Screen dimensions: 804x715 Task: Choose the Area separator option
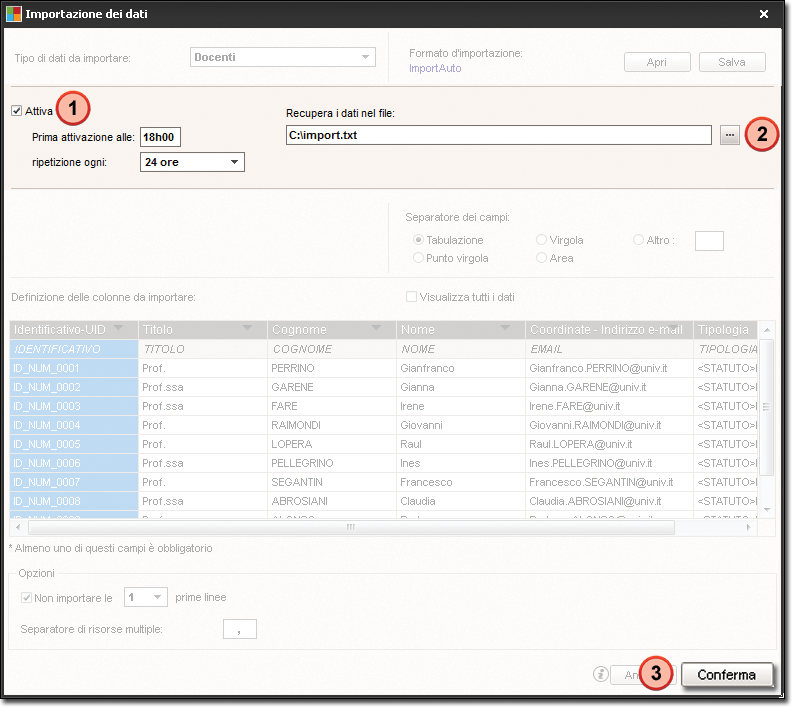point(541,257)
